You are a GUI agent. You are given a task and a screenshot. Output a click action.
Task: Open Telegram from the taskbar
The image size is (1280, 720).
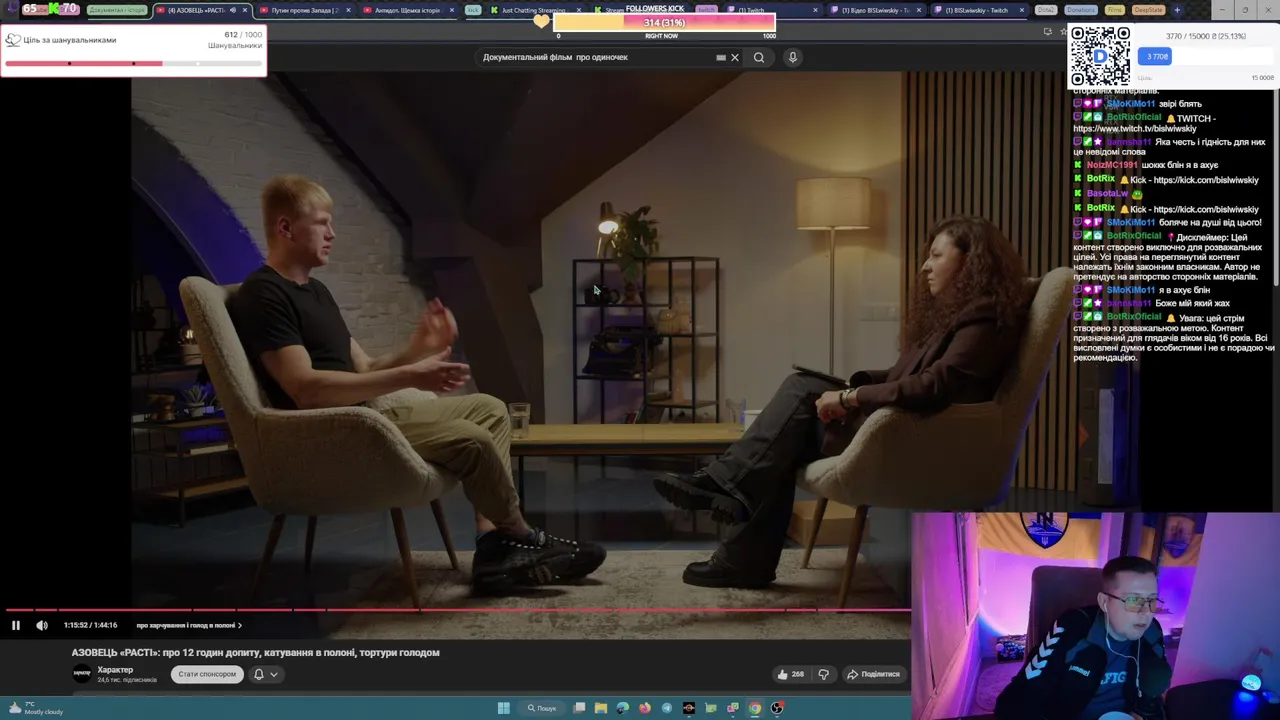point(667,708)
